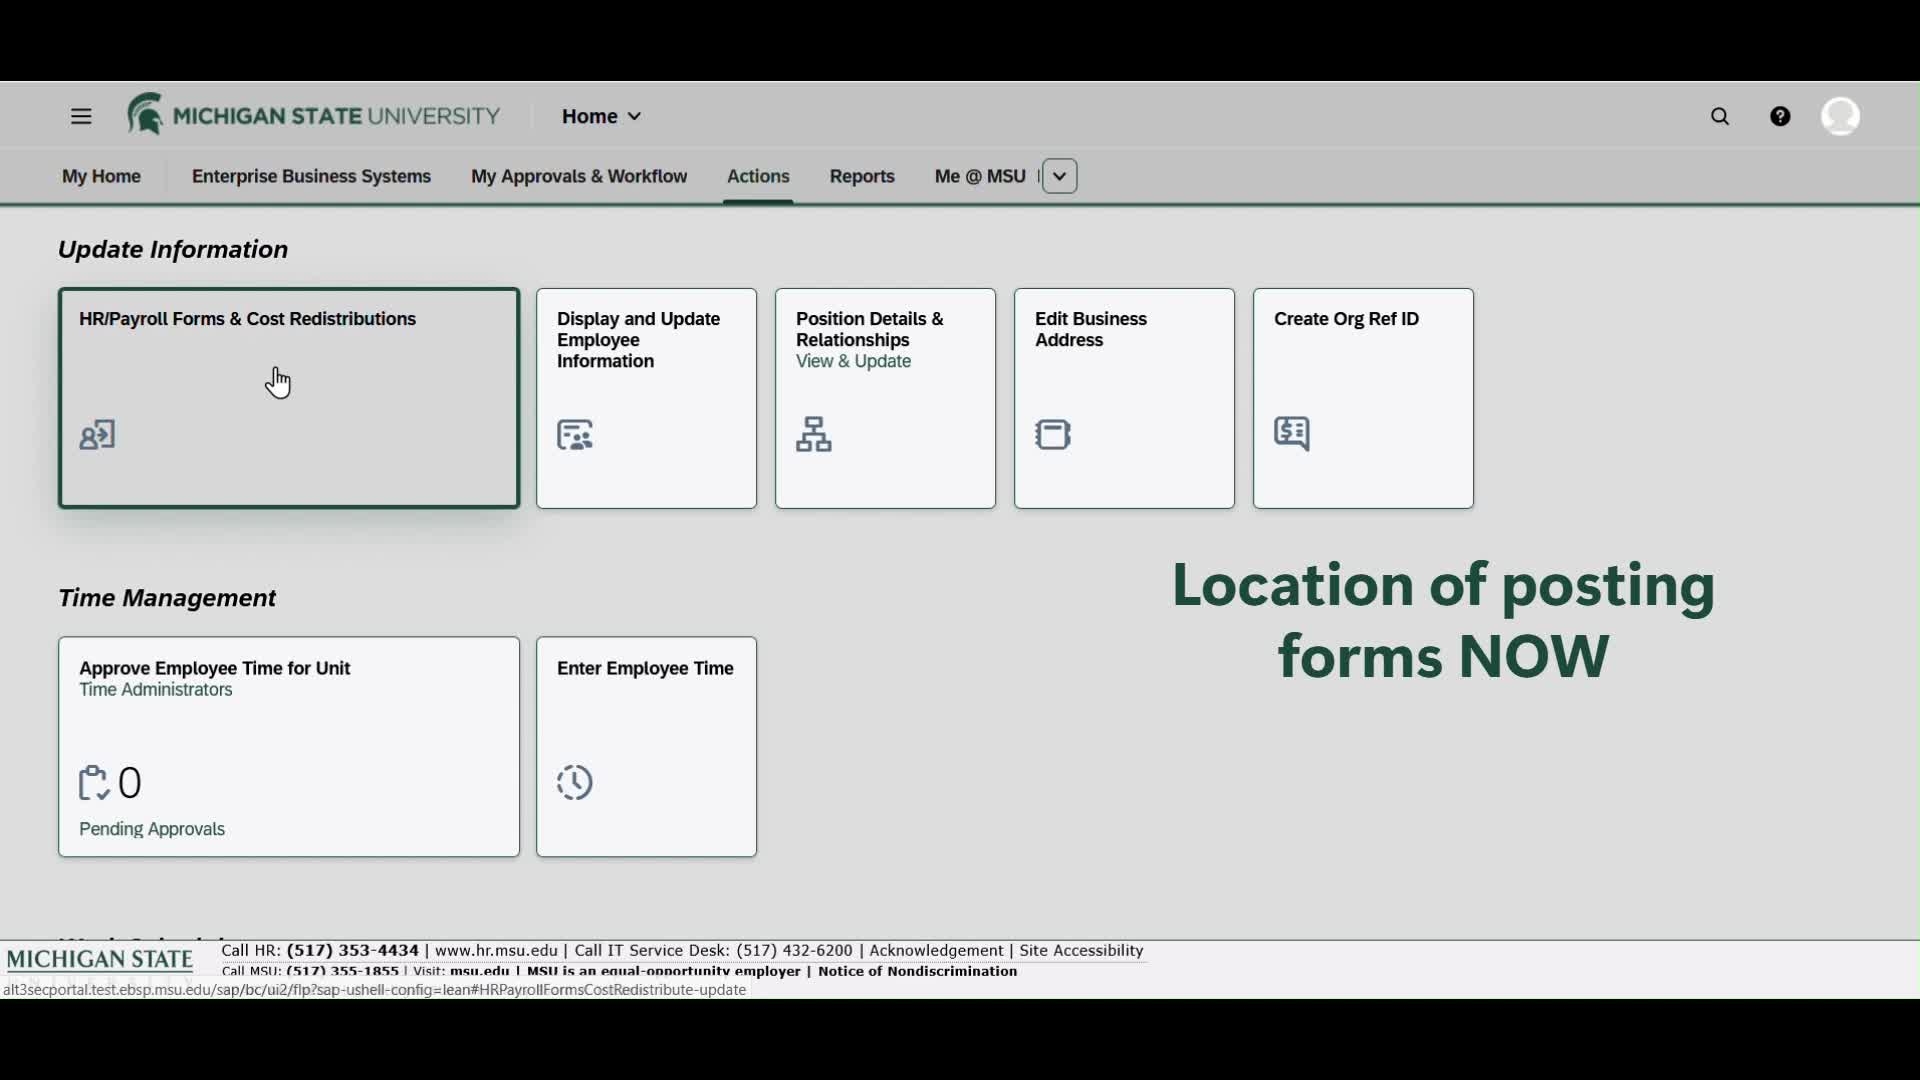The image size is (1920, 1080).
Task: Open the Create Org Ref ID tile
Action: 1363,399
